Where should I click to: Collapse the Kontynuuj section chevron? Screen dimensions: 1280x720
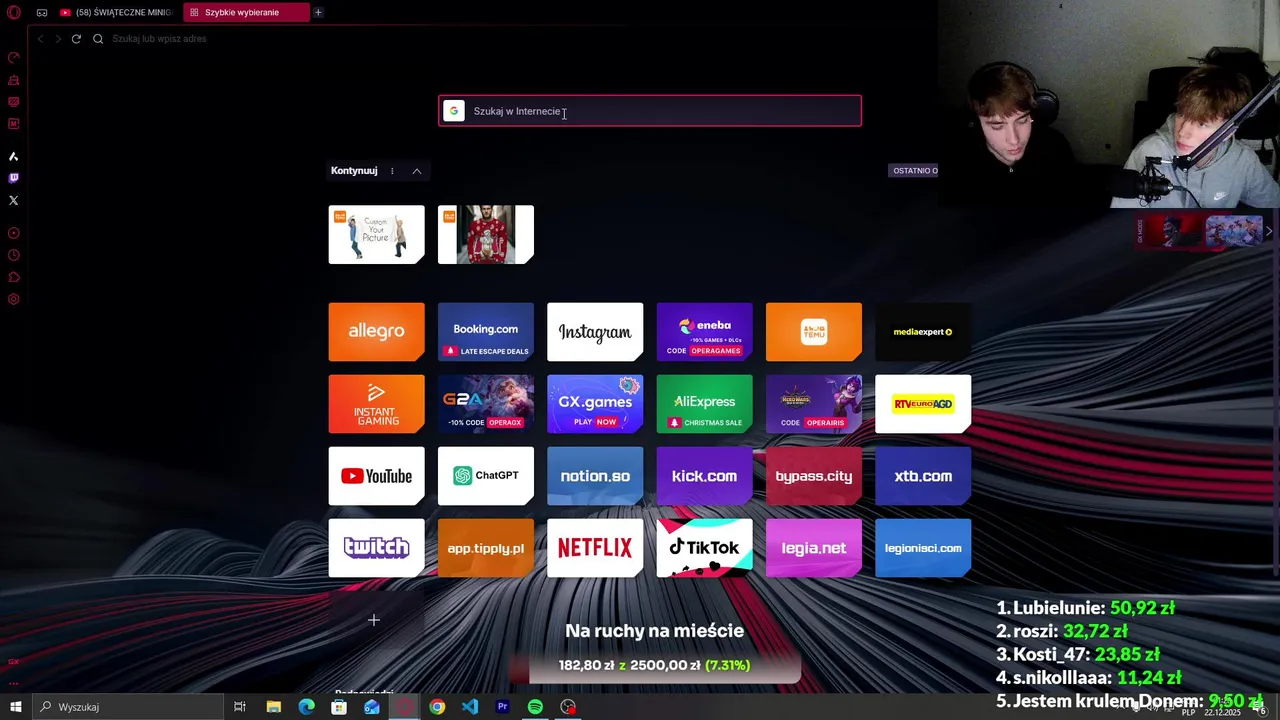click(417, 171)
